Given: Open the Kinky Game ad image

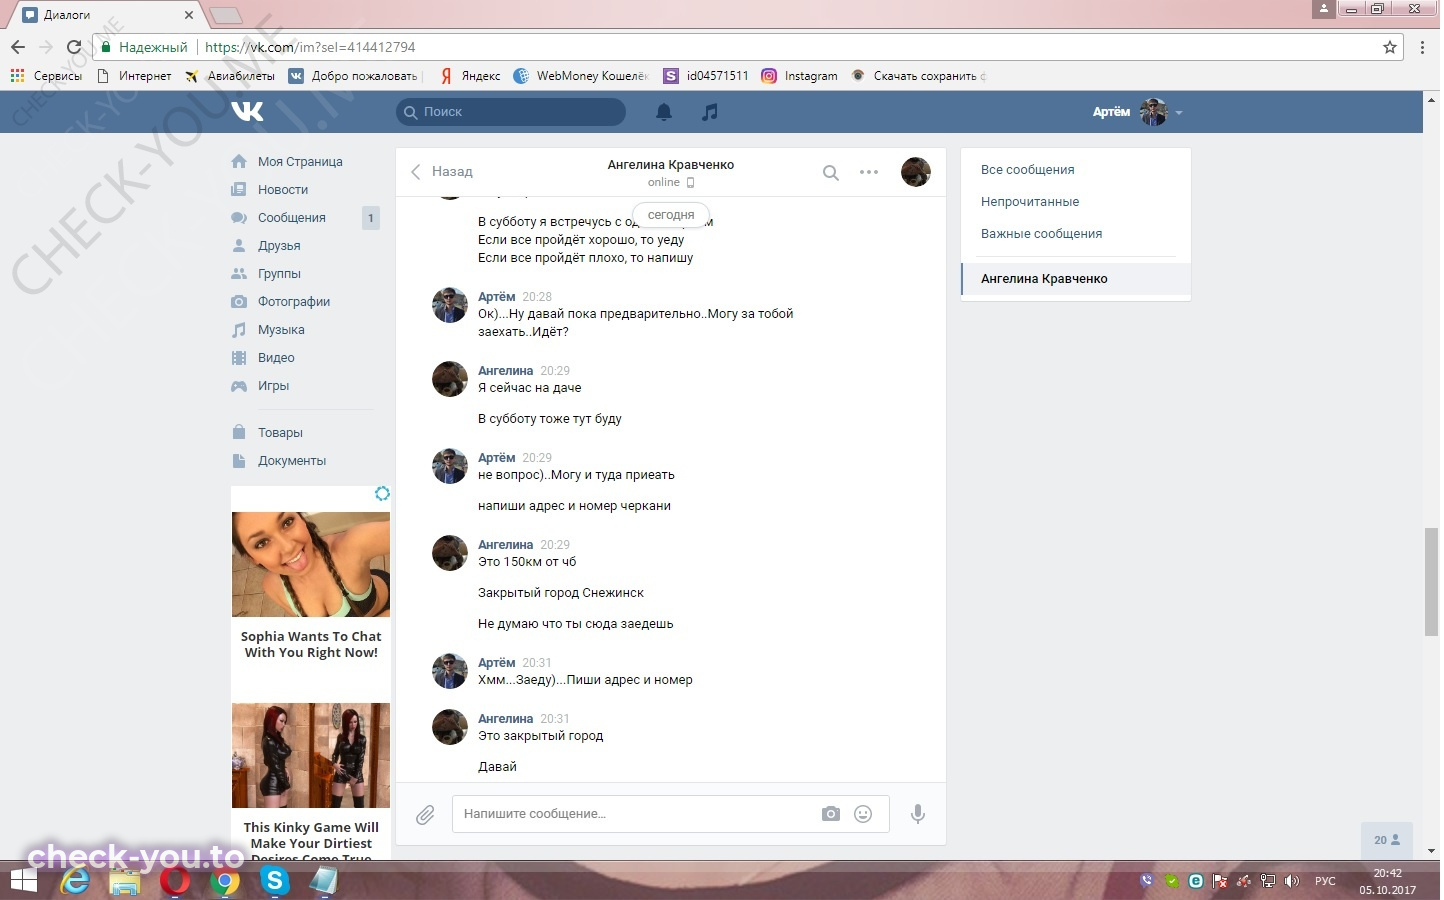Looking at the screenshot, I should [x=311, y=756].
